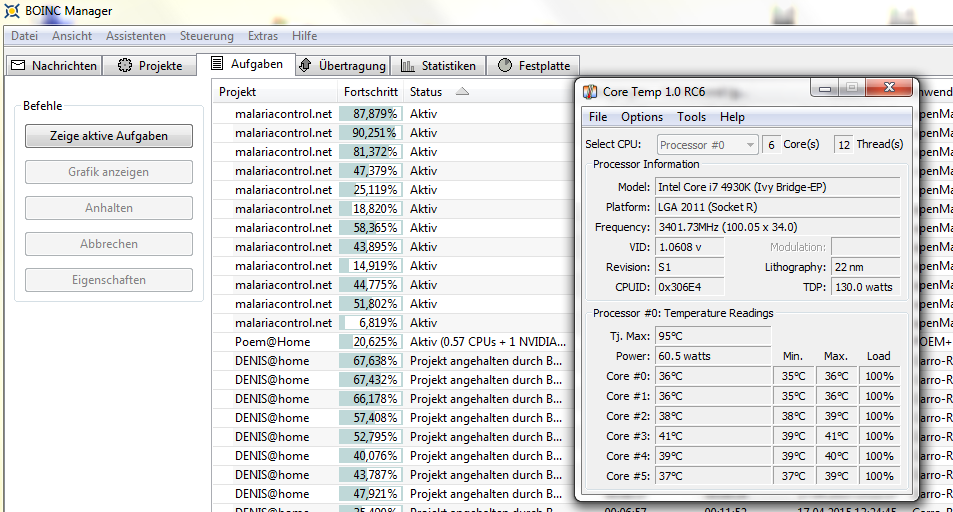This screenshot has height=512, width=953.
Task: Open the Steuerung menu
Action: pos(207,36)
